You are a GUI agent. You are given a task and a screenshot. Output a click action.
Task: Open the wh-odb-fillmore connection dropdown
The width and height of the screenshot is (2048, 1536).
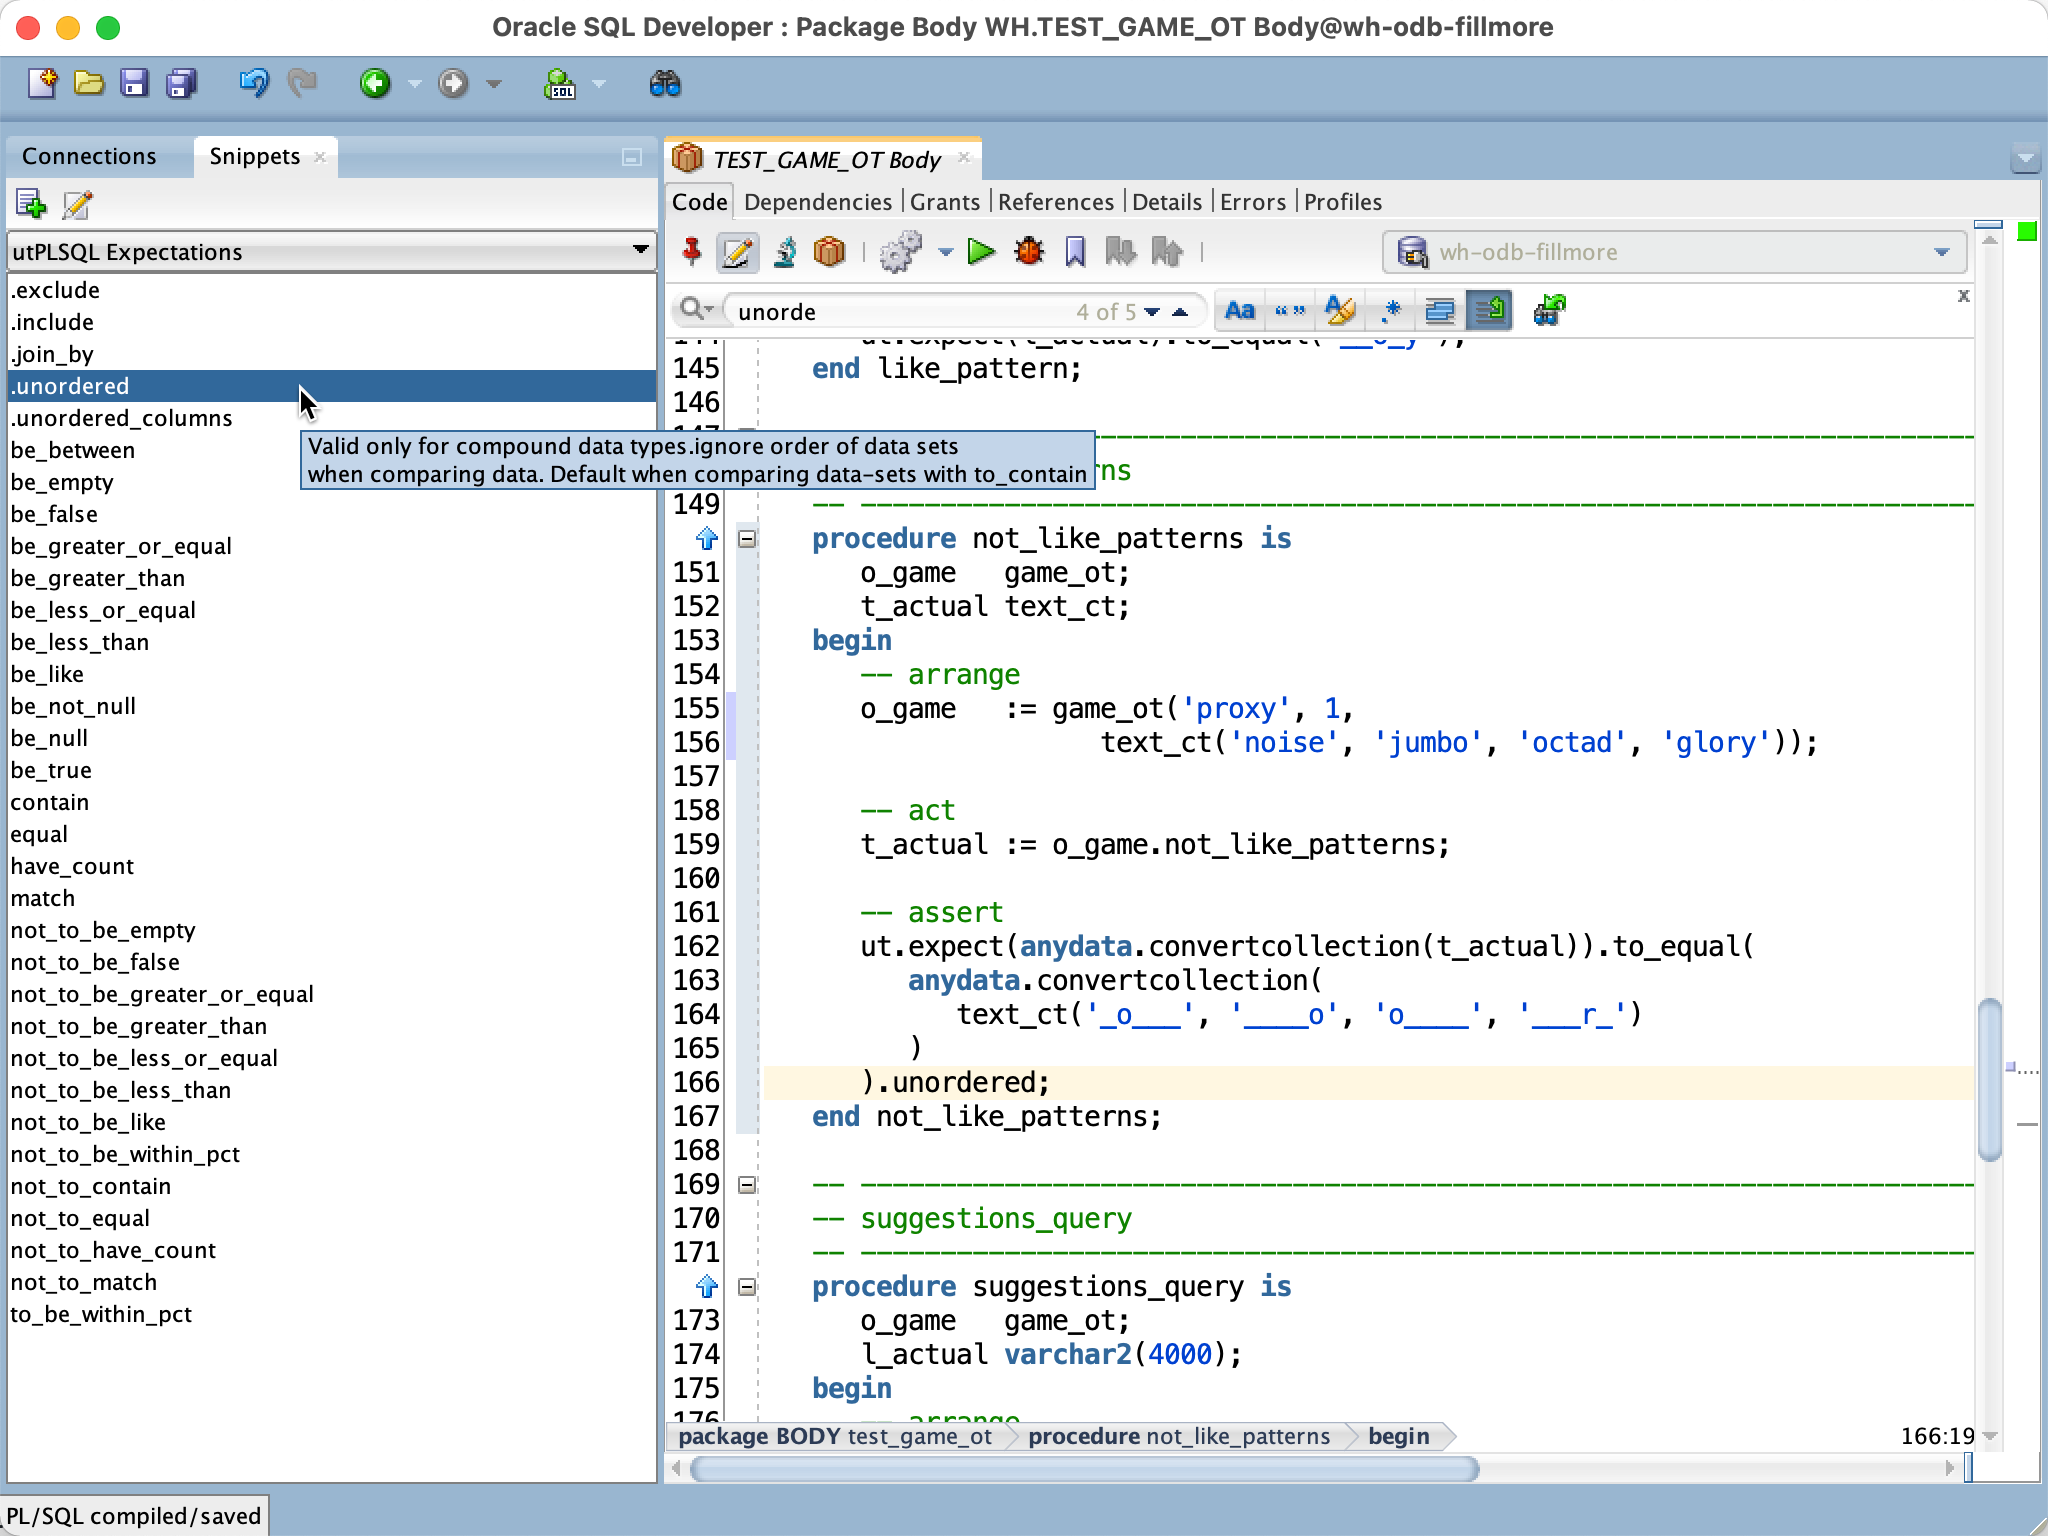[1941, 252]
